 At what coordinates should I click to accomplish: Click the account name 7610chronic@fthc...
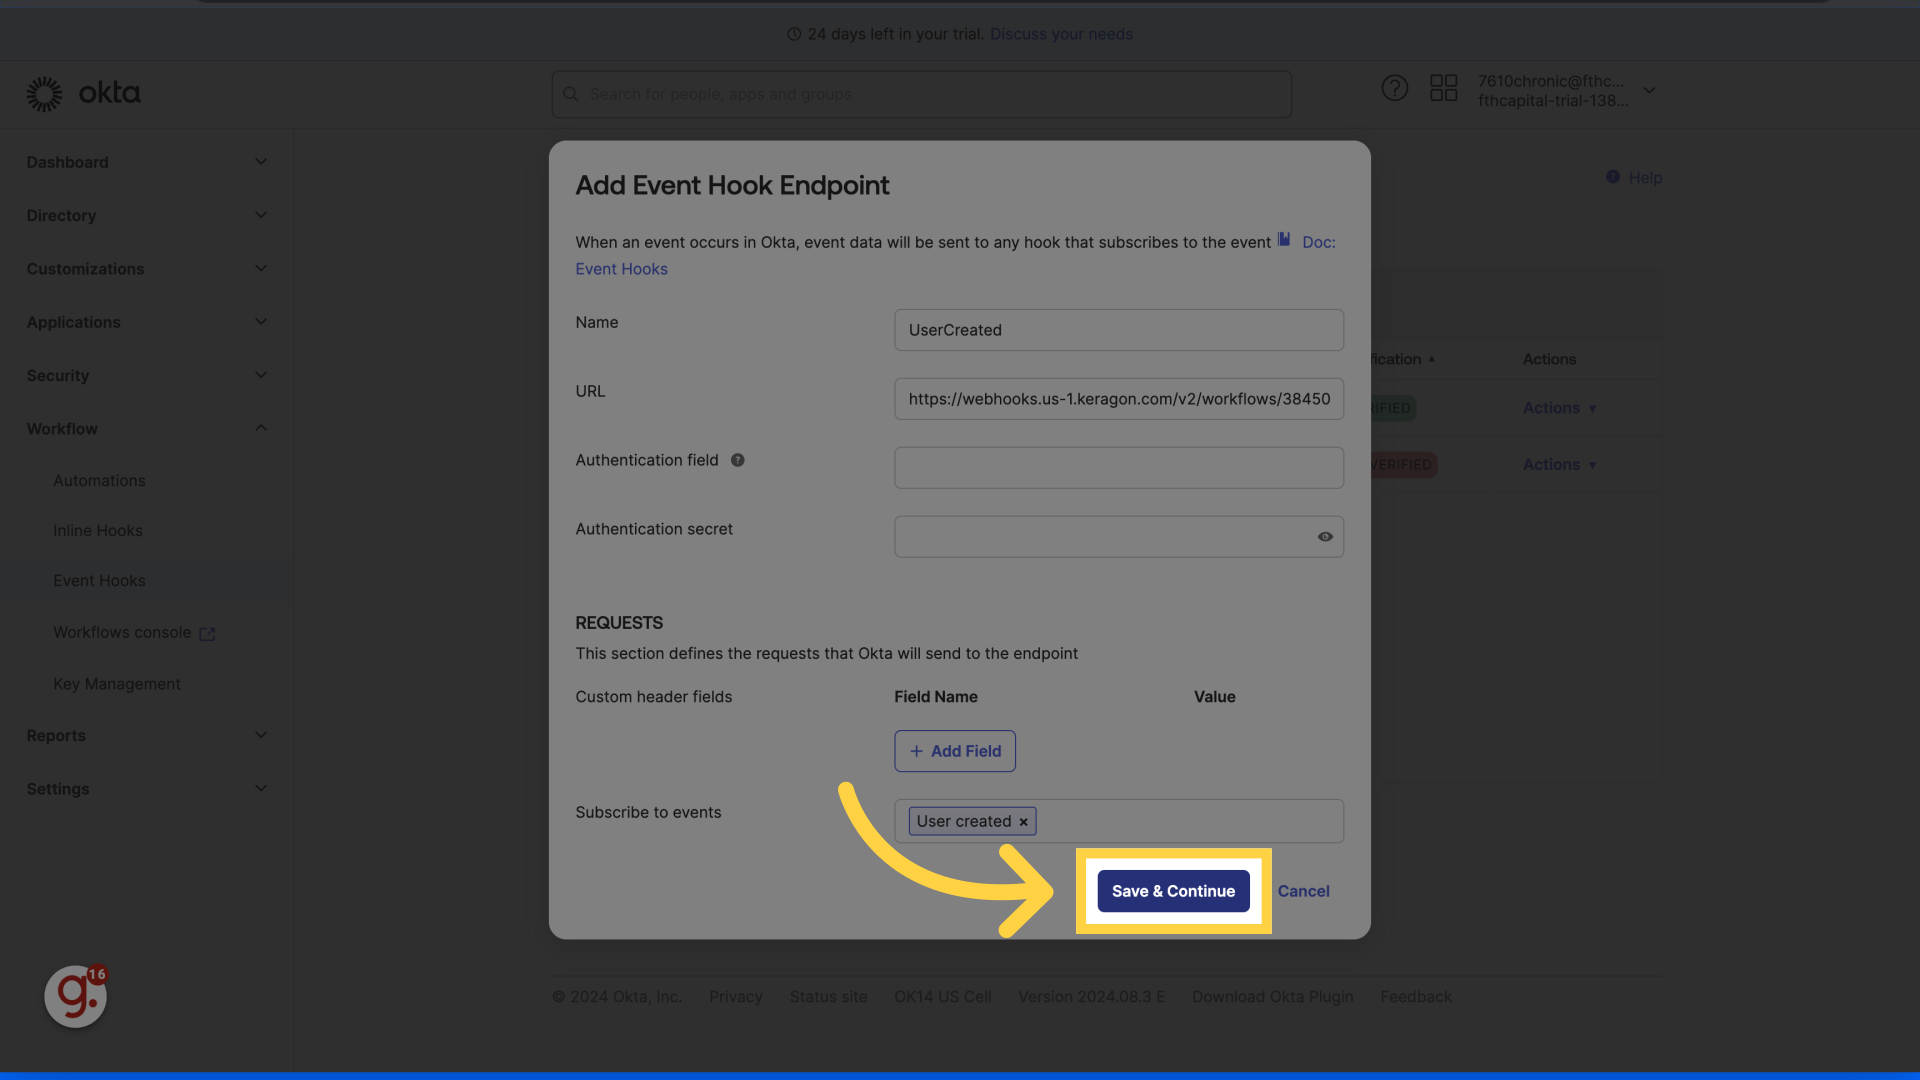[x=1551, y=81]
